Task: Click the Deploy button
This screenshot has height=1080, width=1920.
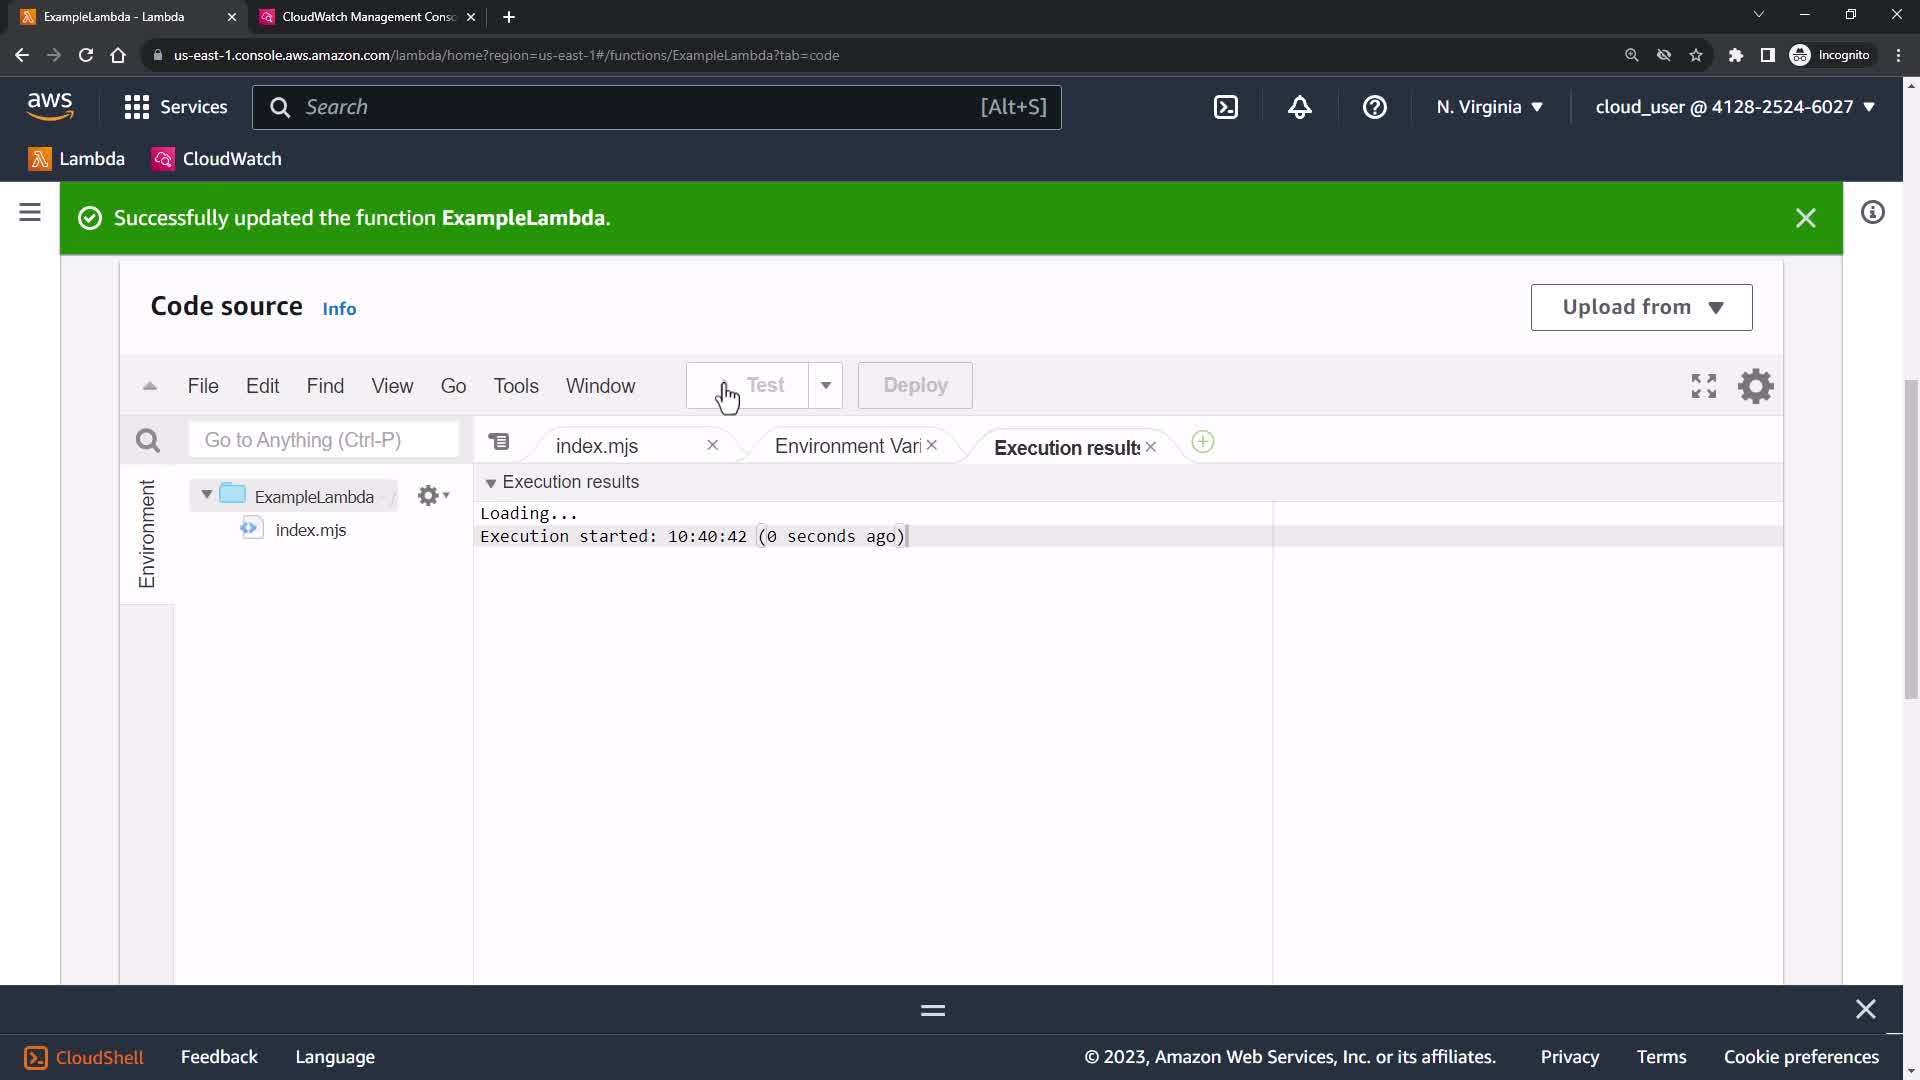Action: pyautogui.click(x=914, y=385)
